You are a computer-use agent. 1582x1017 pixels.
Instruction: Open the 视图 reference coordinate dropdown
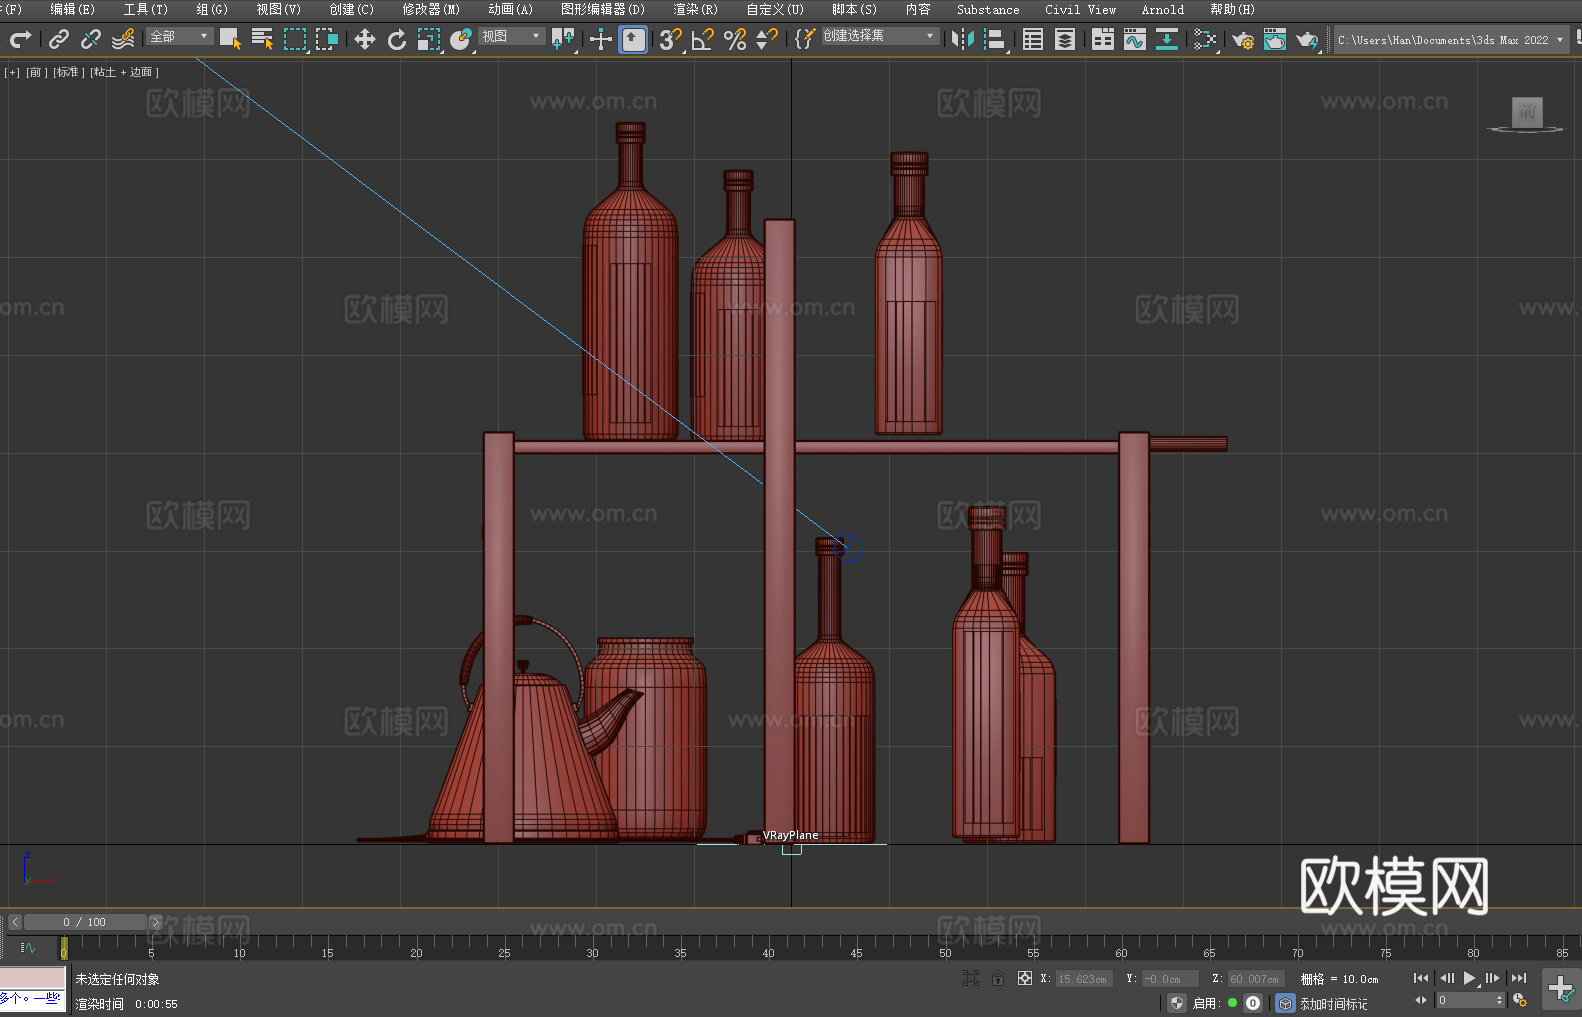(x=511, y=36)
